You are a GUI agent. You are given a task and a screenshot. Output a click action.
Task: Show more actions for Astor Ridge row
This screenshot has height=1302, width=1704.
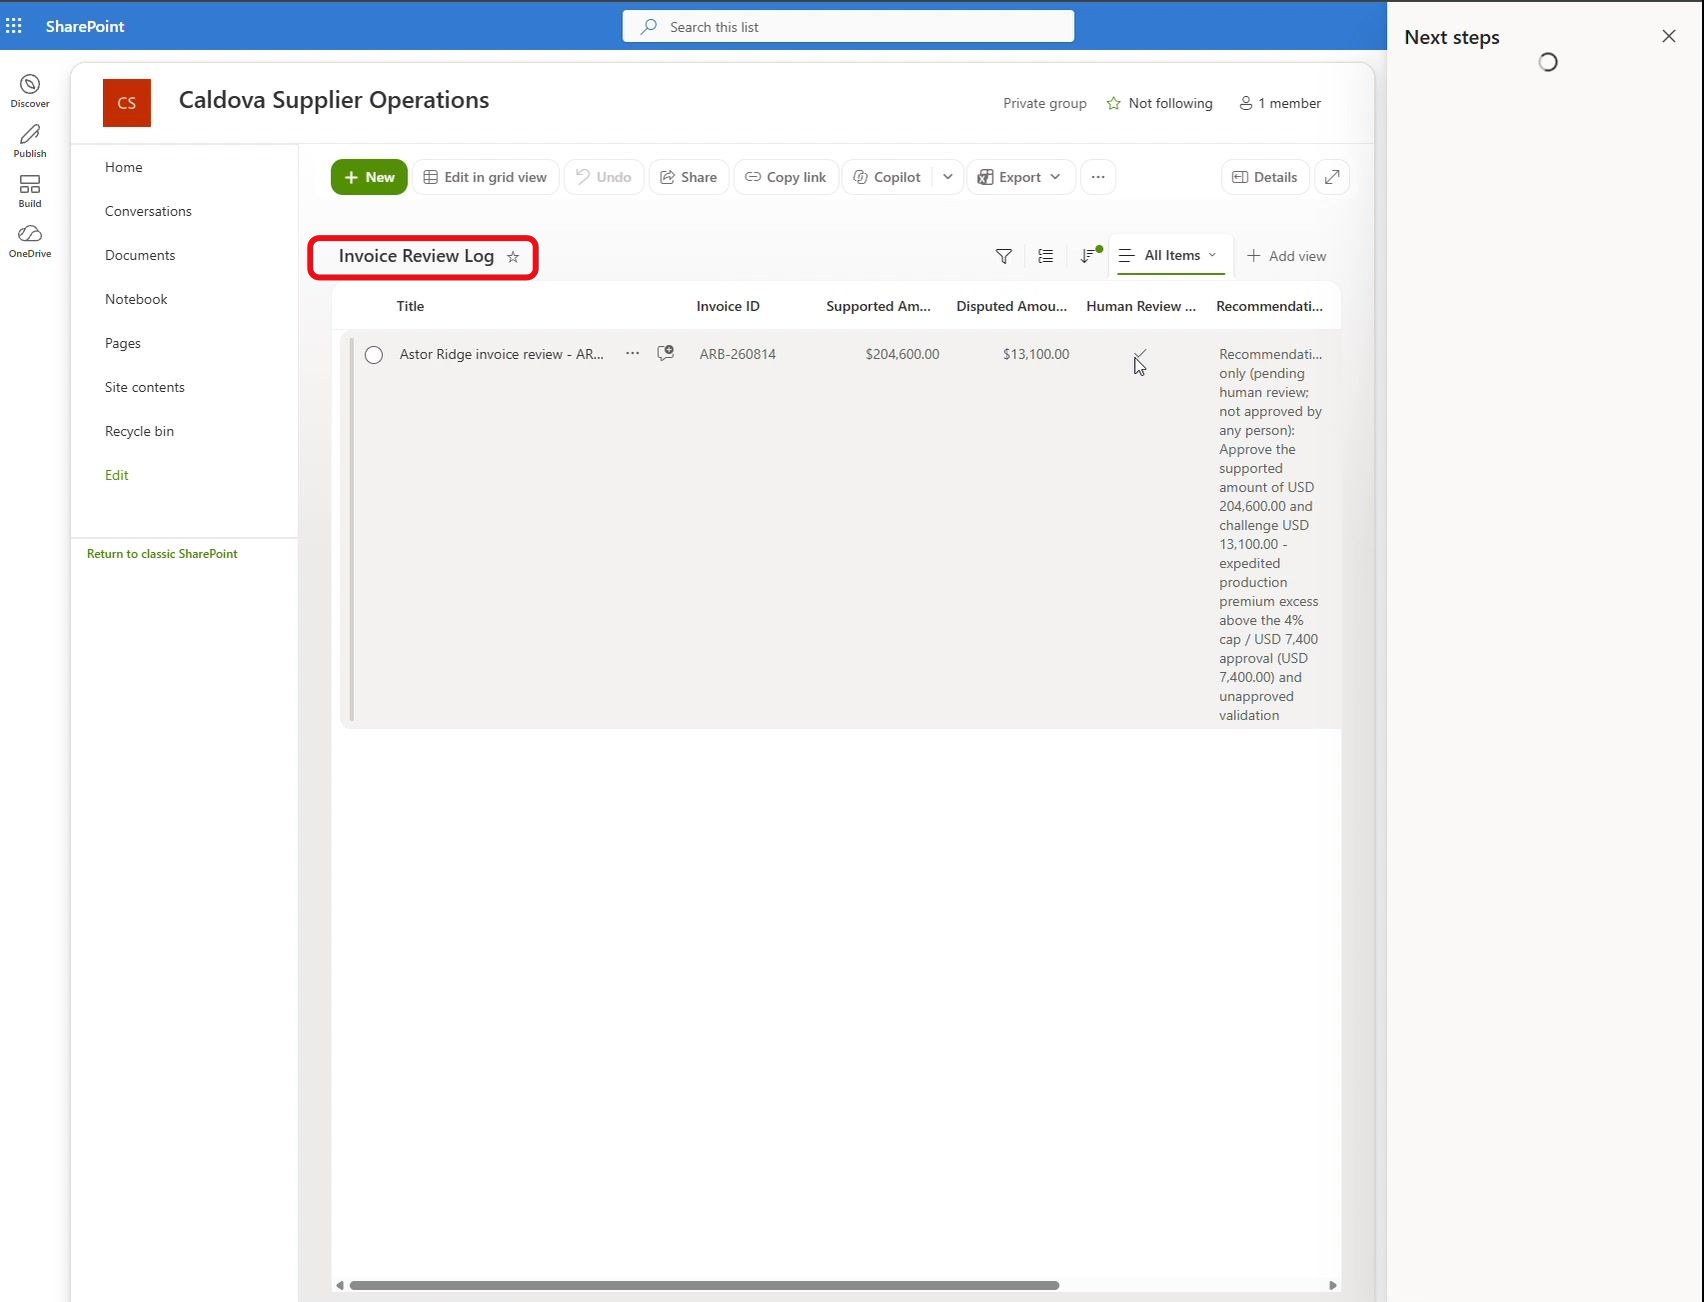coord(632,353)
